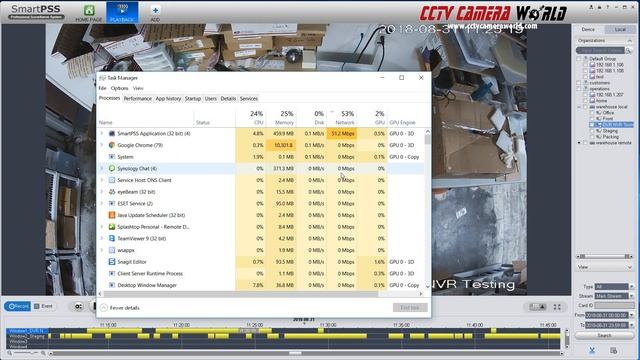Zoom out the timeline magnifier icon

(9, 353)
